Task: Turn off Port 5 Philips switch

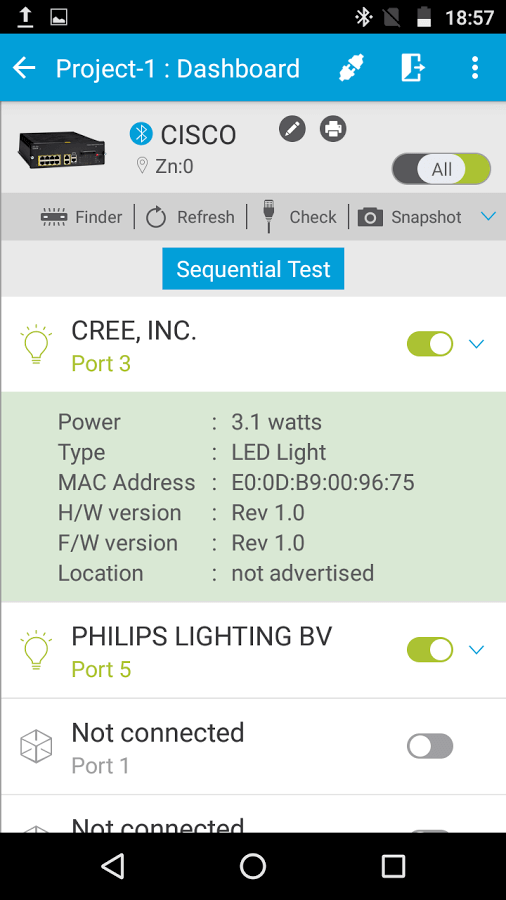Action: coord(430,650)
